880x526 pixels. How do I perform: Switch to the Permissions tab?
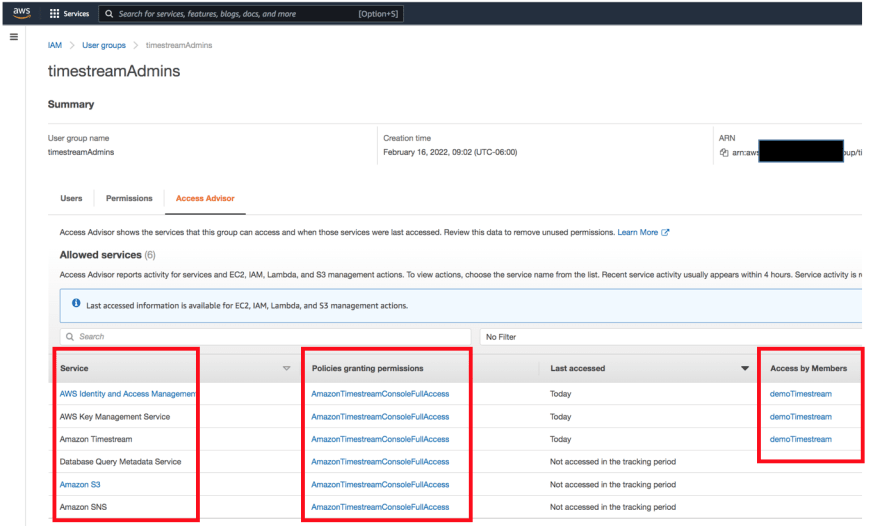tap(129, 198)
